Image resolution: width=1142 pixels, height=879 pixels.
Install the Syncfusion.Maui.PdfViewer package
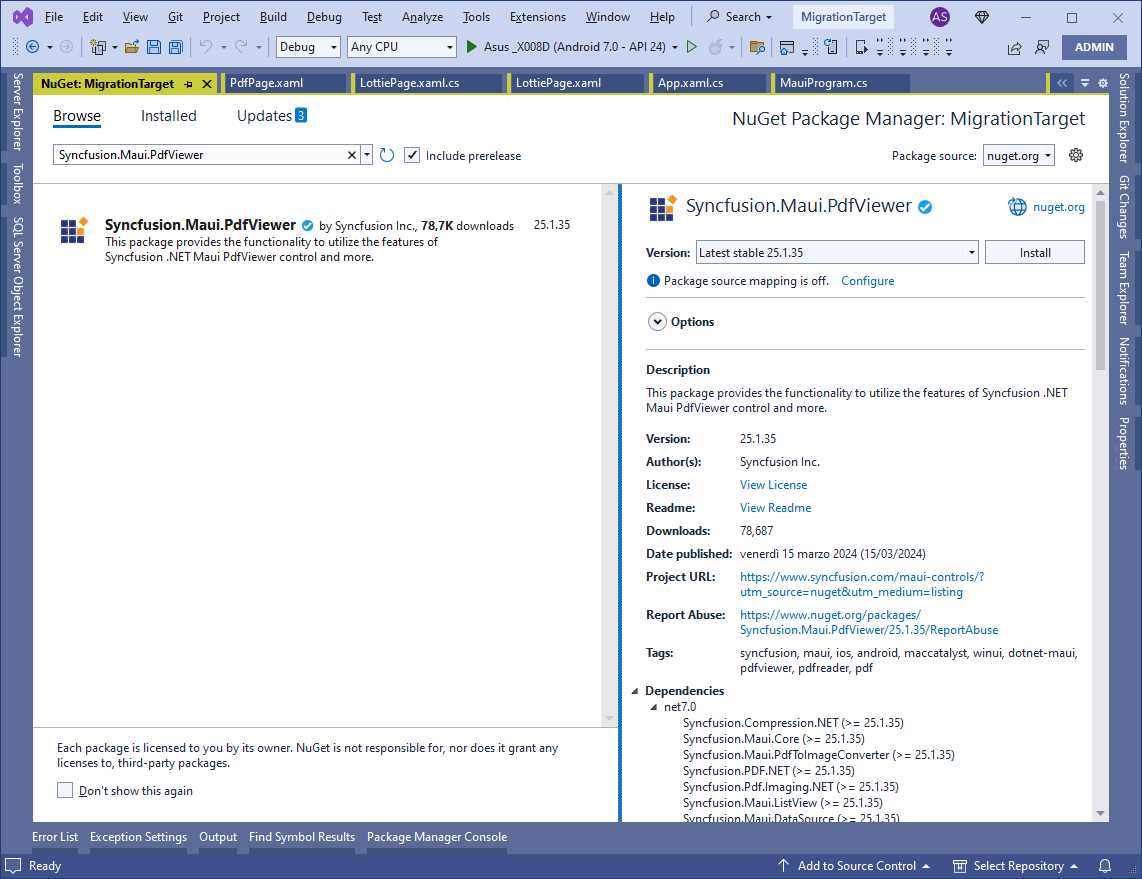coord(1034,252)
